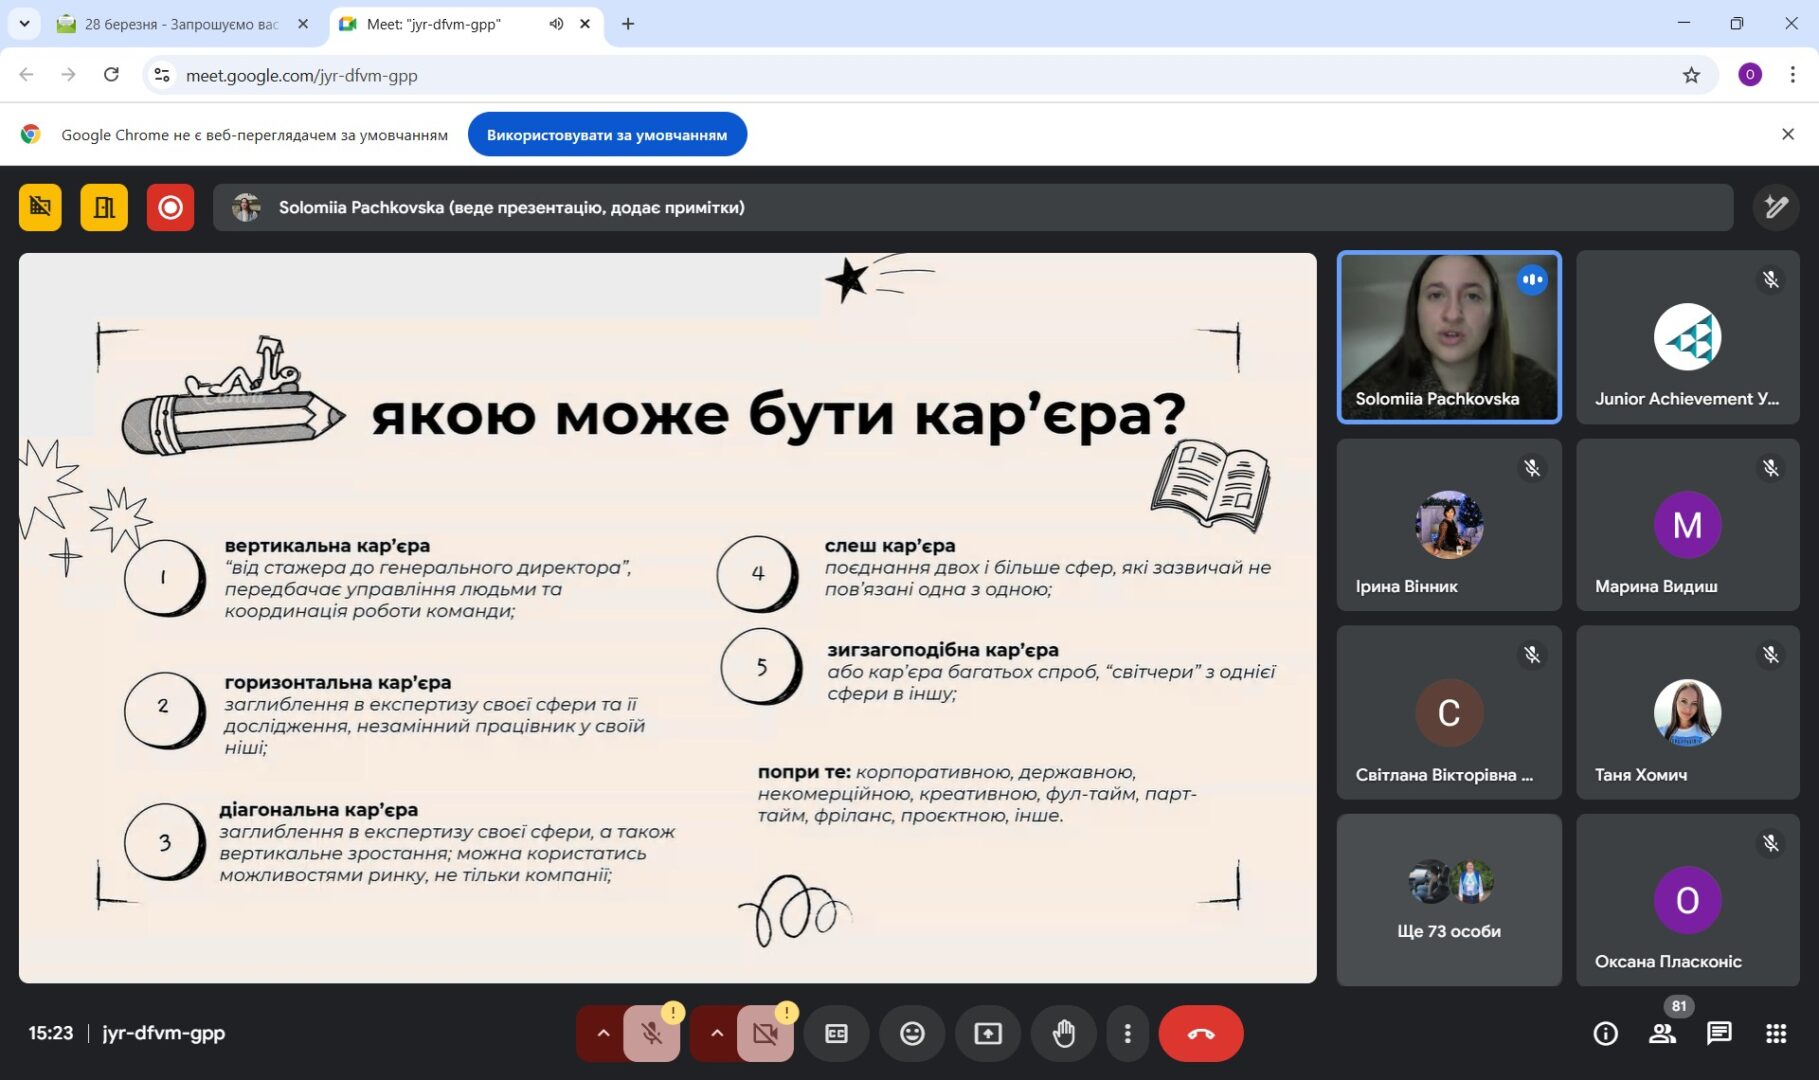The height and width of the screenshot is (1080, 1819).
Task: Unmute the microphone button
Action: pos(652,1033)
